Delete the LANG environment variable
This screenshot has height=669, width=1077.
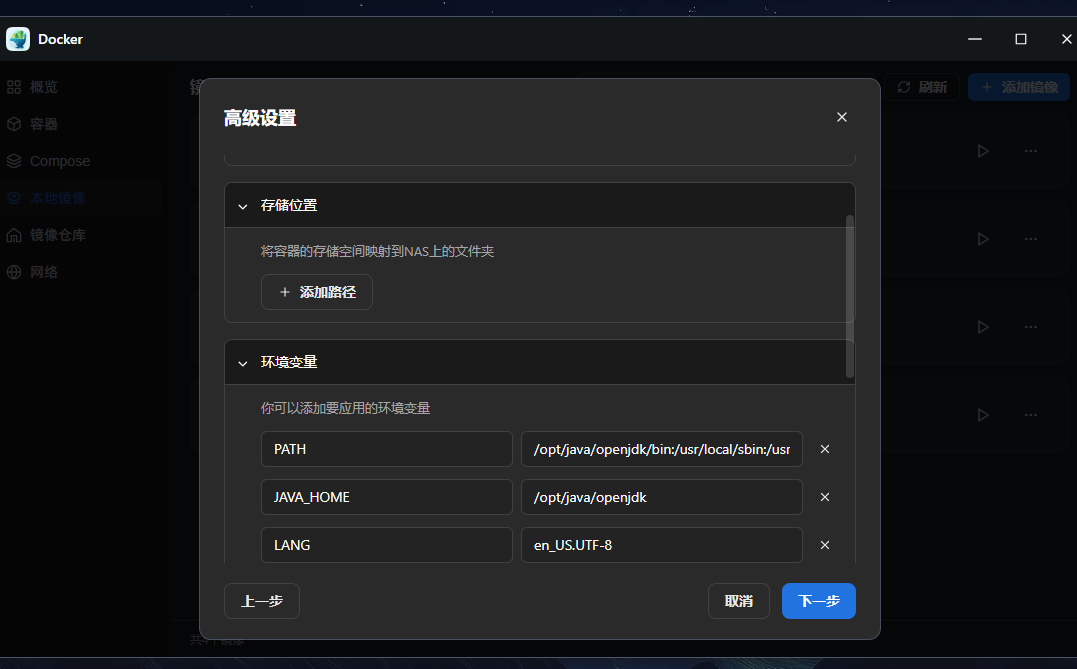[x=825, y=545]
